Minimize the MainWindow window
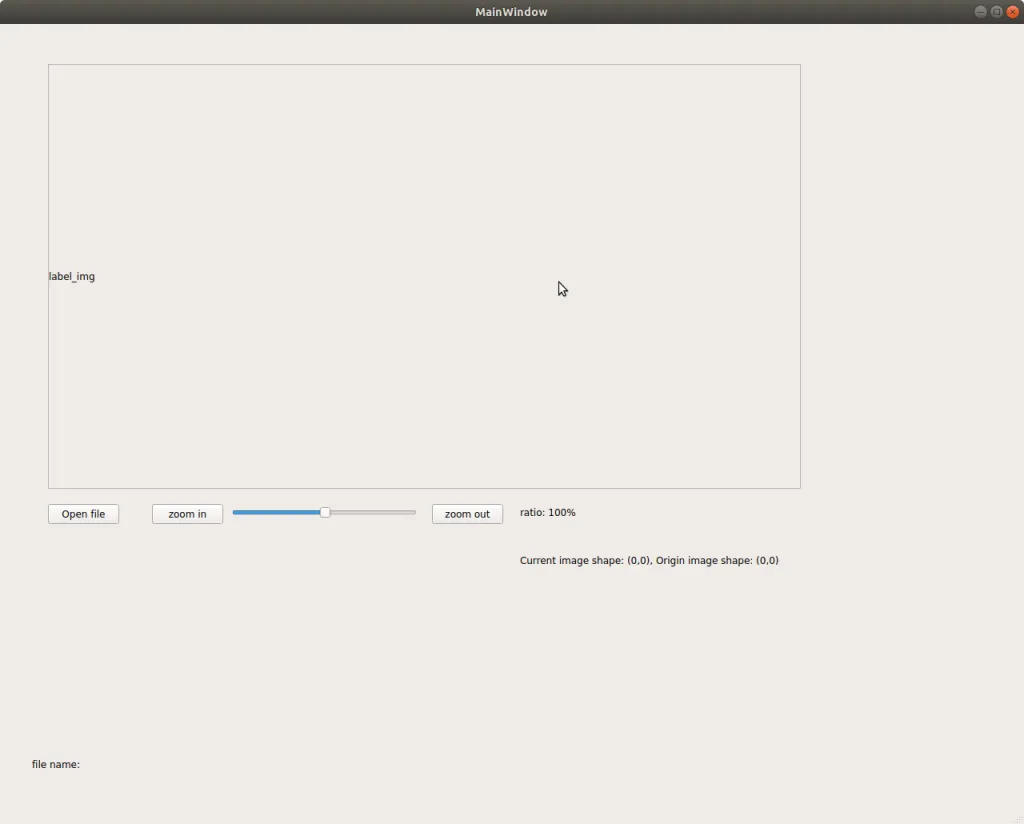1024x824 pixels. pos(980,12)
